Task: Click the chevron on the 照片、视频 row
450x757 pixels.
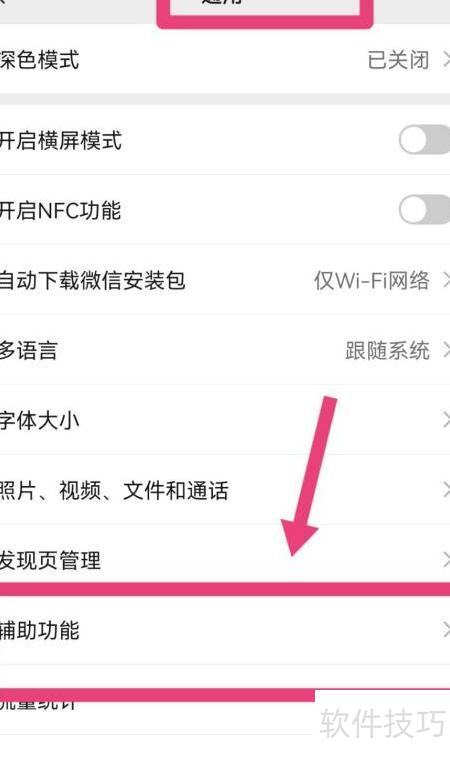Action: click(447, 491)
